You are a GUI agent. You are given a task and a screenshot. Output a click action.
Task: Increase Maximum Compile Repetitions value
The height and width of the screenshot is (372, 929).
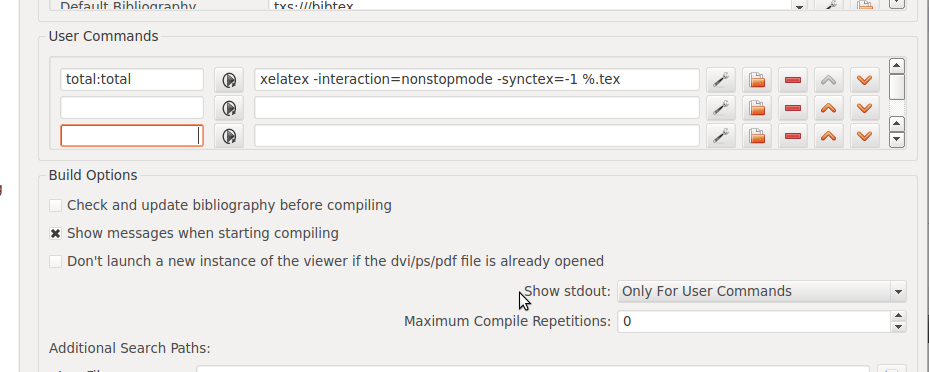[x=898, y=316]
